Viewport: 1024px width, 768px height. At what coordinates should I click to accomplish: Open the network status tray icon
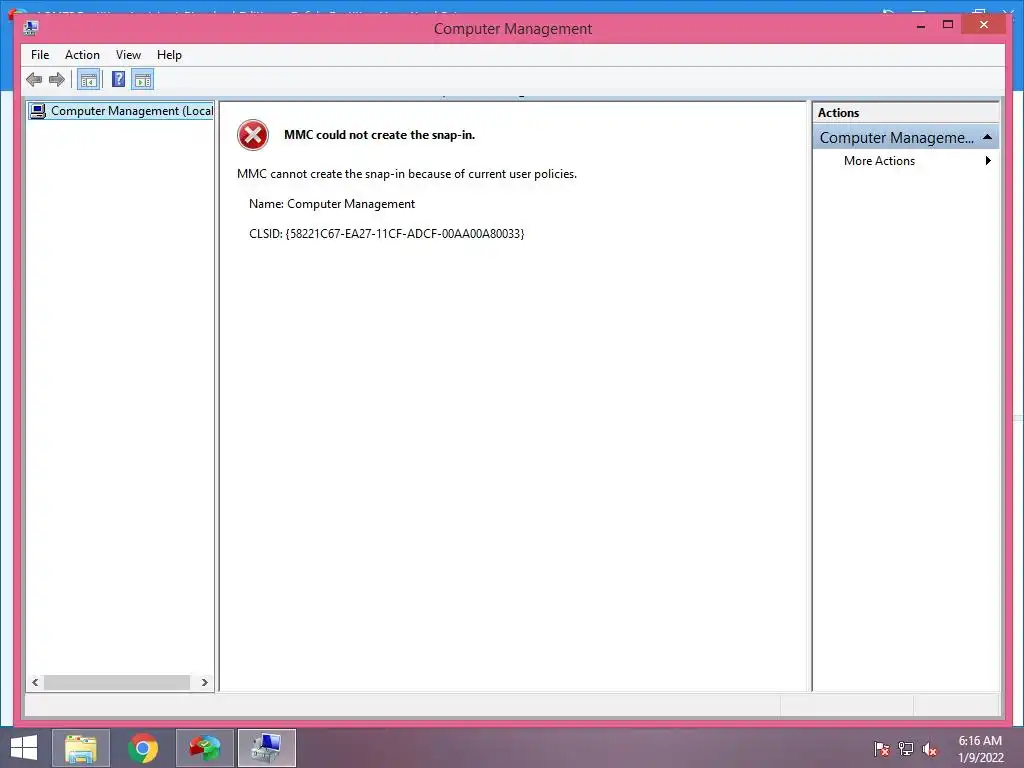tap(906, 749)
